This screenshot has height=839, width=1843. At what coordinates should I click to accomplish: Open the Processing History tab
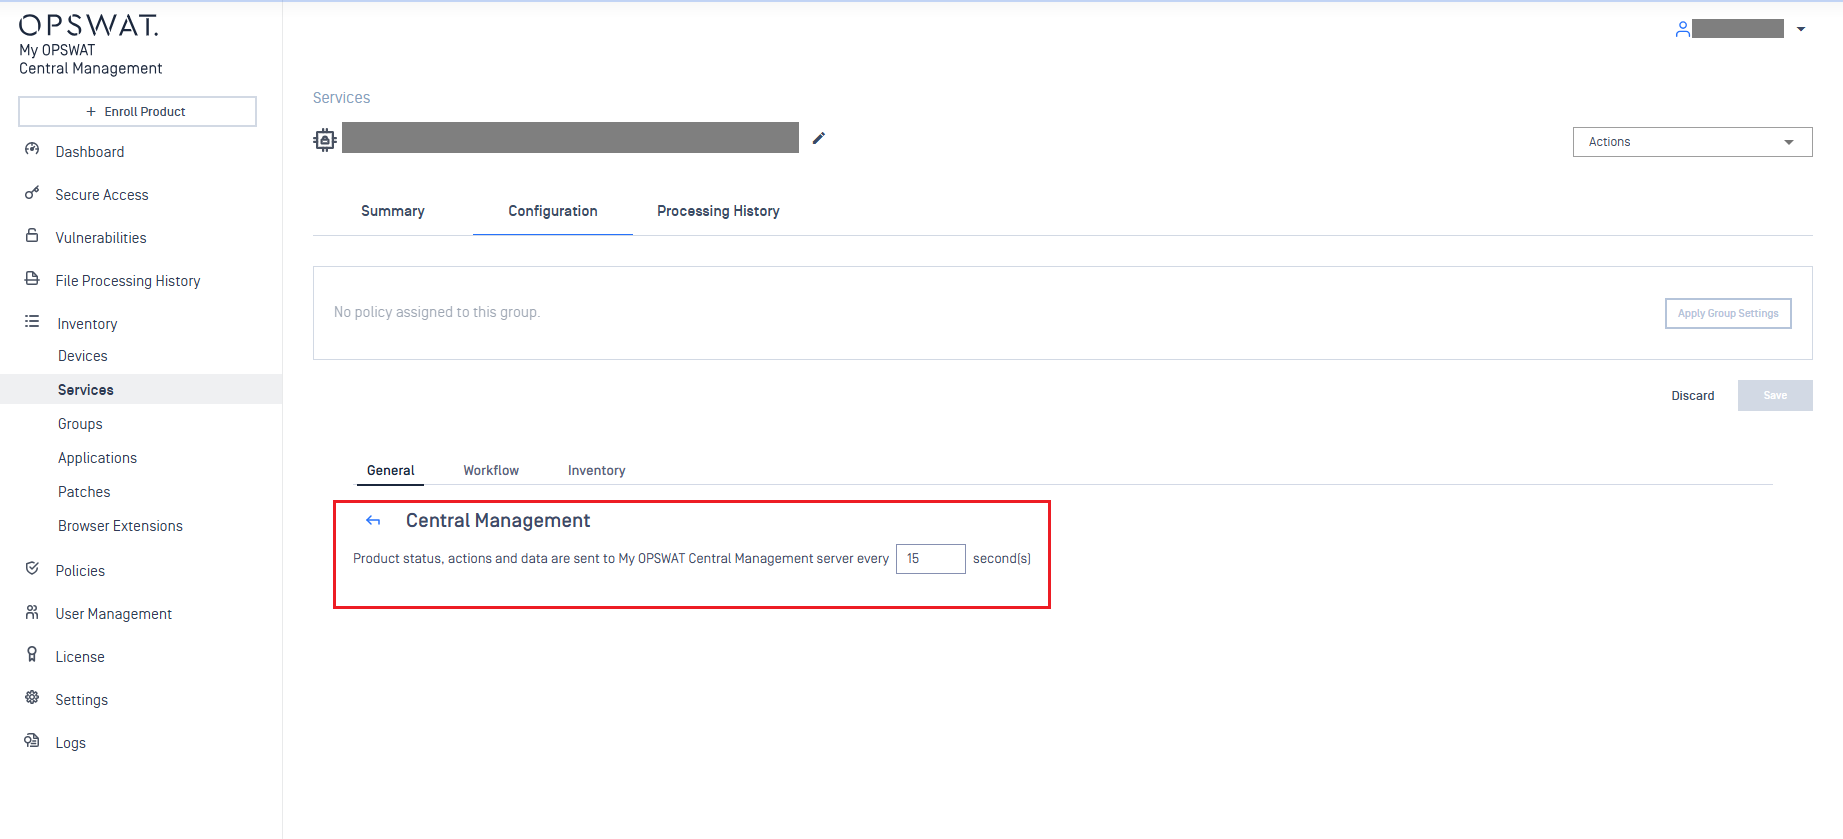tap(718, 211)
